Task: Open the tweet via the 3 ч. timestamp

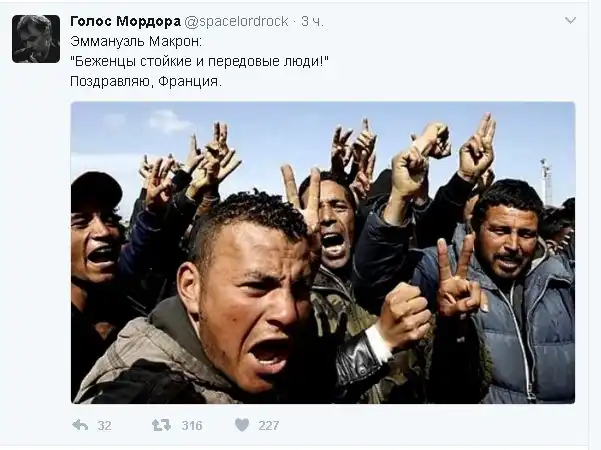Action: 312,21
